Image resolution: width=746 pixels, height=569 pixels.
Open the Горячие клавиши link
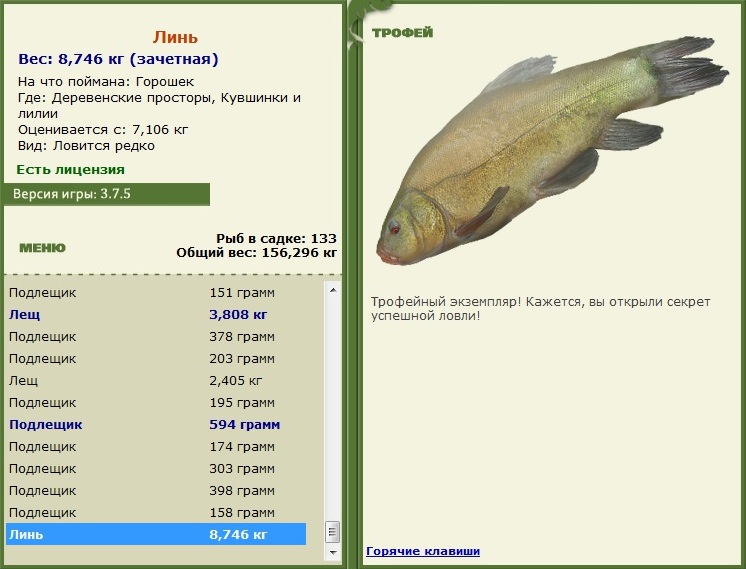pos(423,551)
